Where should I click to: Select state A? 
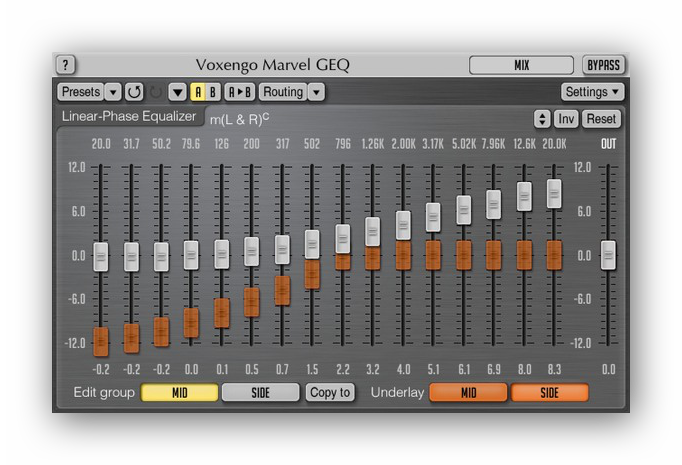tap(198, 92)
